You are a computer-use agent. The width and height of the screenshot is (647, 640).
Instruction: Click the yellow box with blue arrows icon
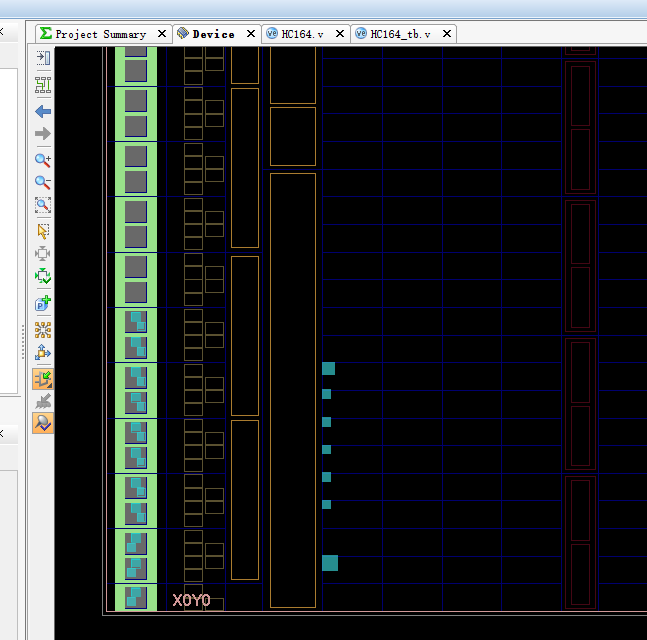coord(43,352)
